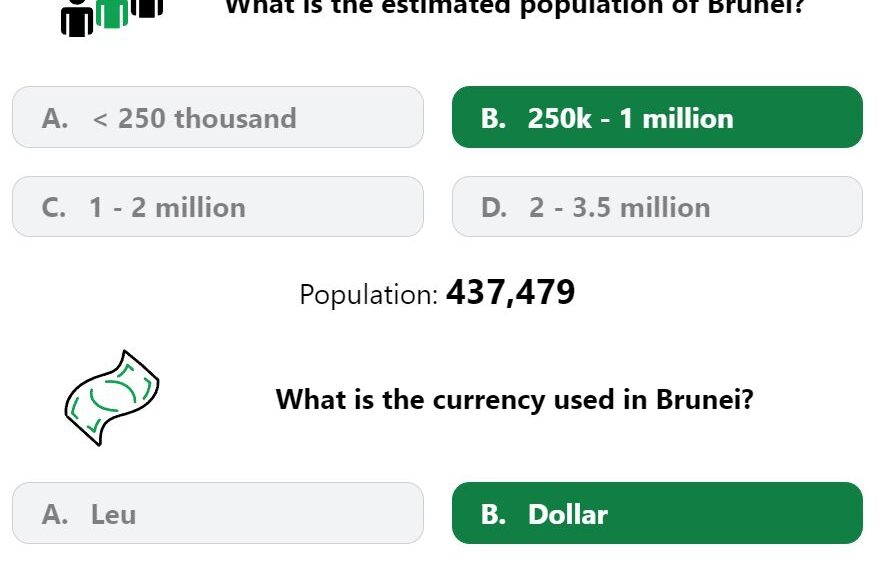Click the leftmost black person figure
The height and width of the screenshot is (570, 878).
pyautogui.click(x=77, y=19)
